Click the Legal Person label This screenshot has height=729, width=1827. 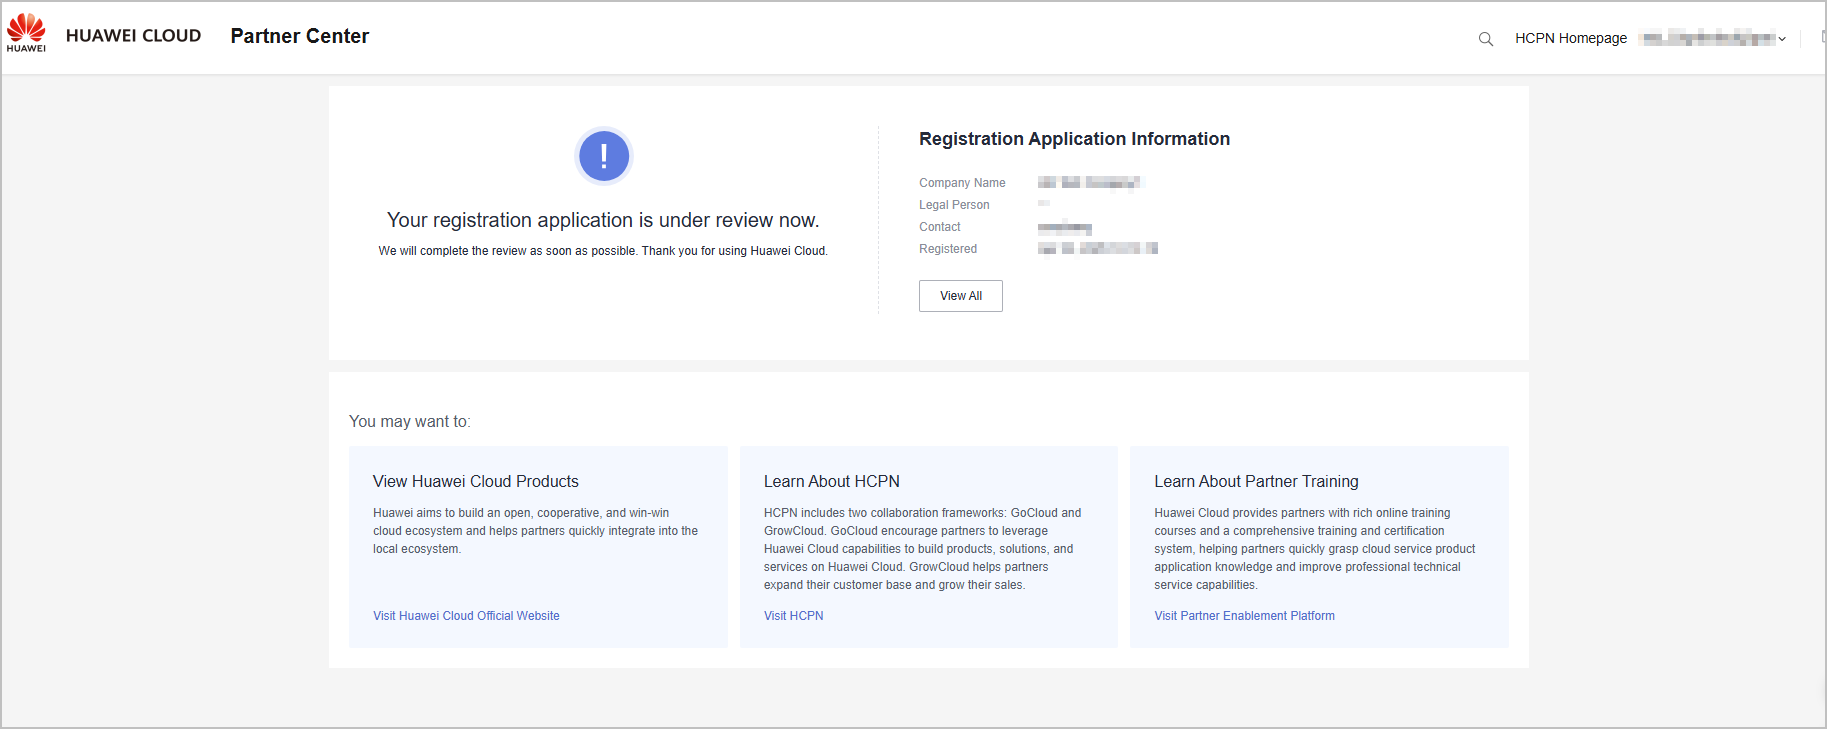pos(954,205)
